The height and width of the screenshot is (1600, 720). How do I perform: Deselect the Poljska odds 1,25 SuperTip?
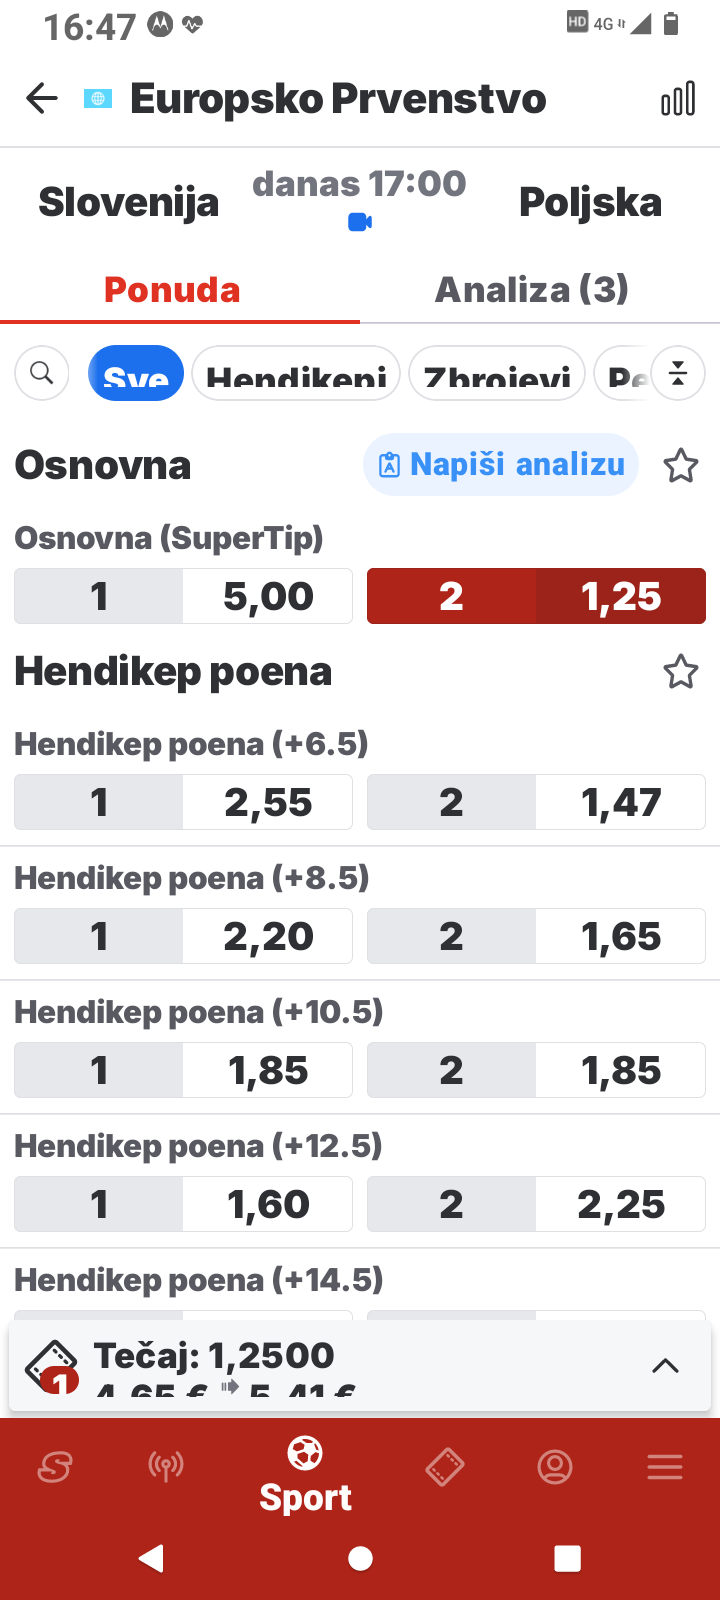[x=536, y=596]
